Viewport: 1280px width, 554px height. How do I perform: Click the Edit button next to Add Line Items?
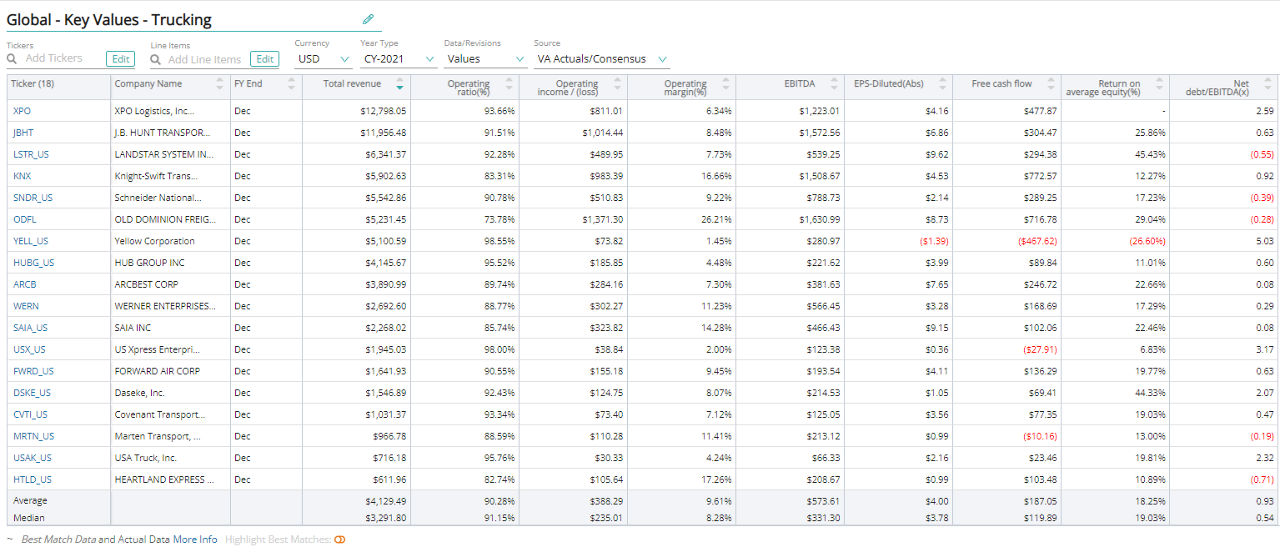265,59
